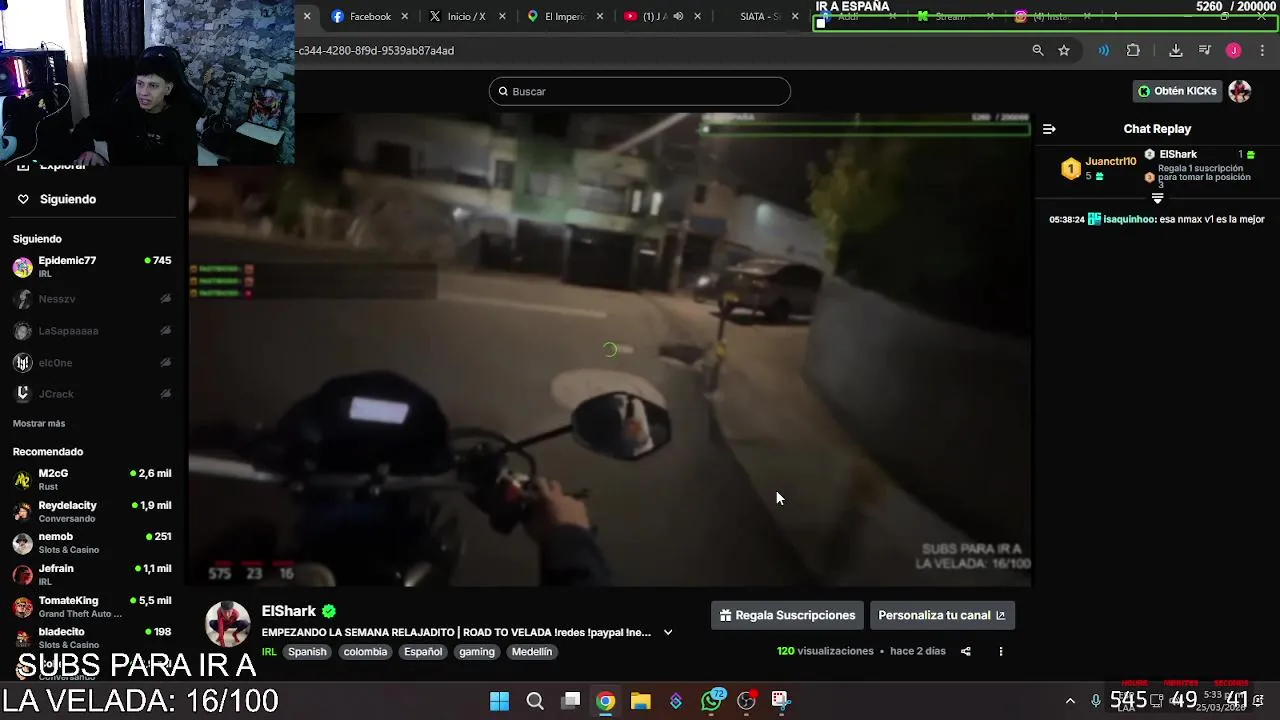Click Personaliza tu canal button
This screenshot has height=720, width=1280.
click(942, 615)
